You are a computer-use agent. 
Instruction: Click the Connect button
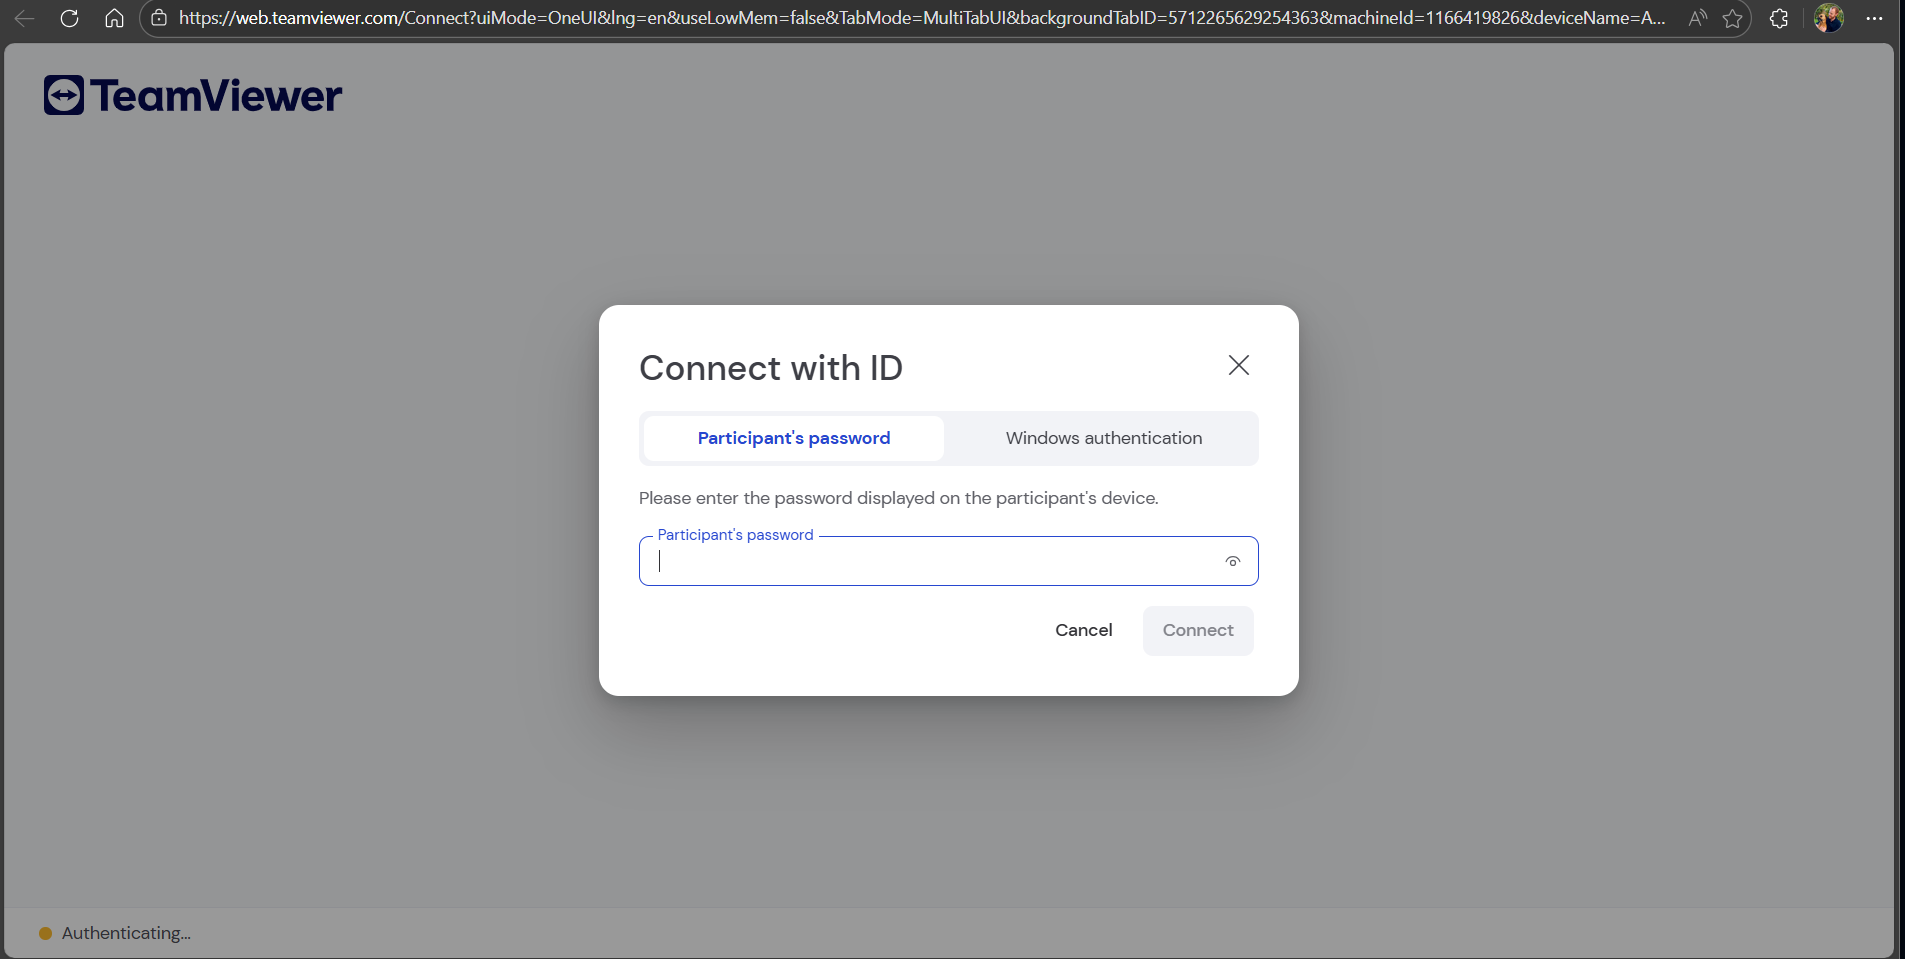pos(1198,630)
